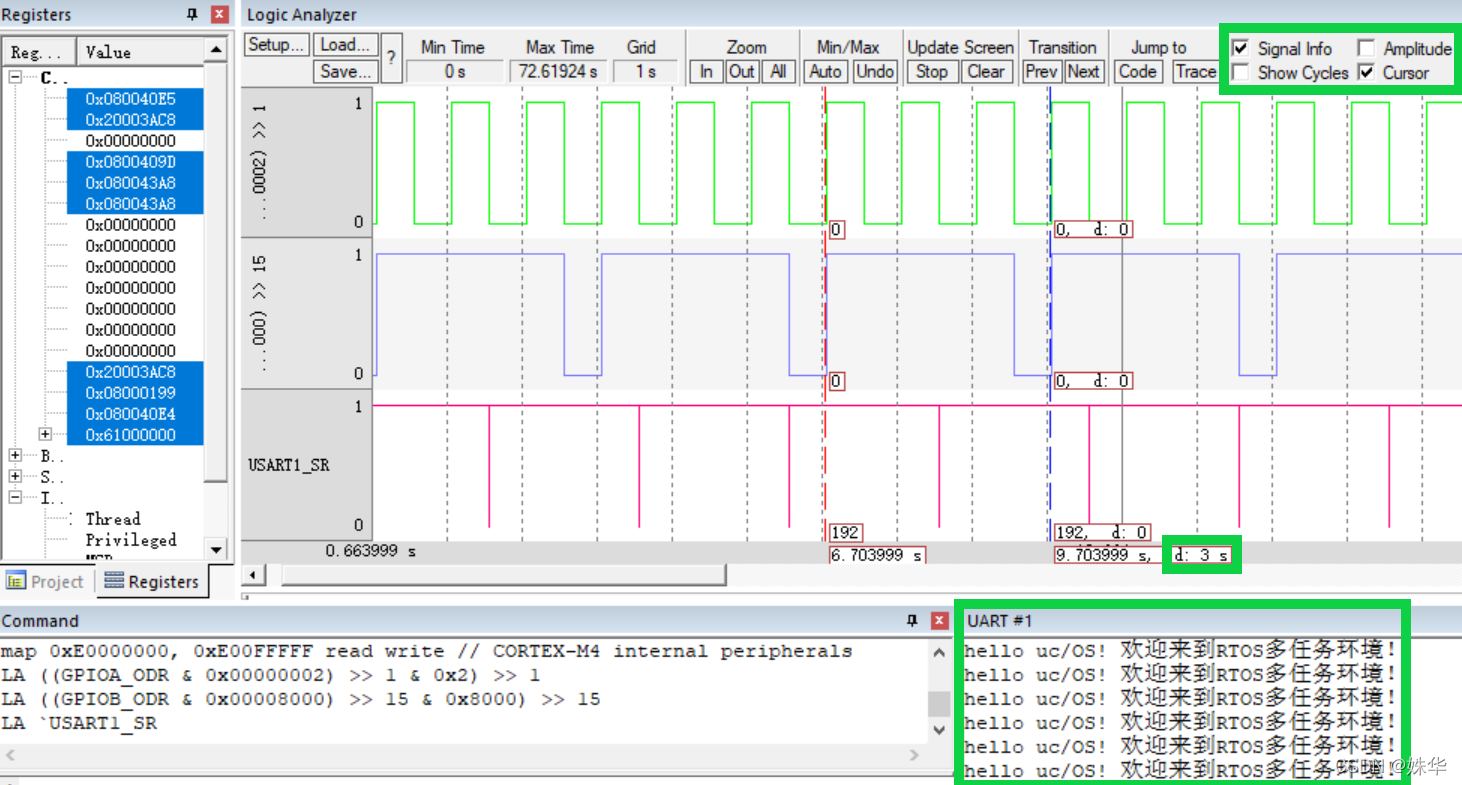This screenshot has height=785, width=1462.
Task: Collapse the I.. register group
Action: click(x=16, y=497)
